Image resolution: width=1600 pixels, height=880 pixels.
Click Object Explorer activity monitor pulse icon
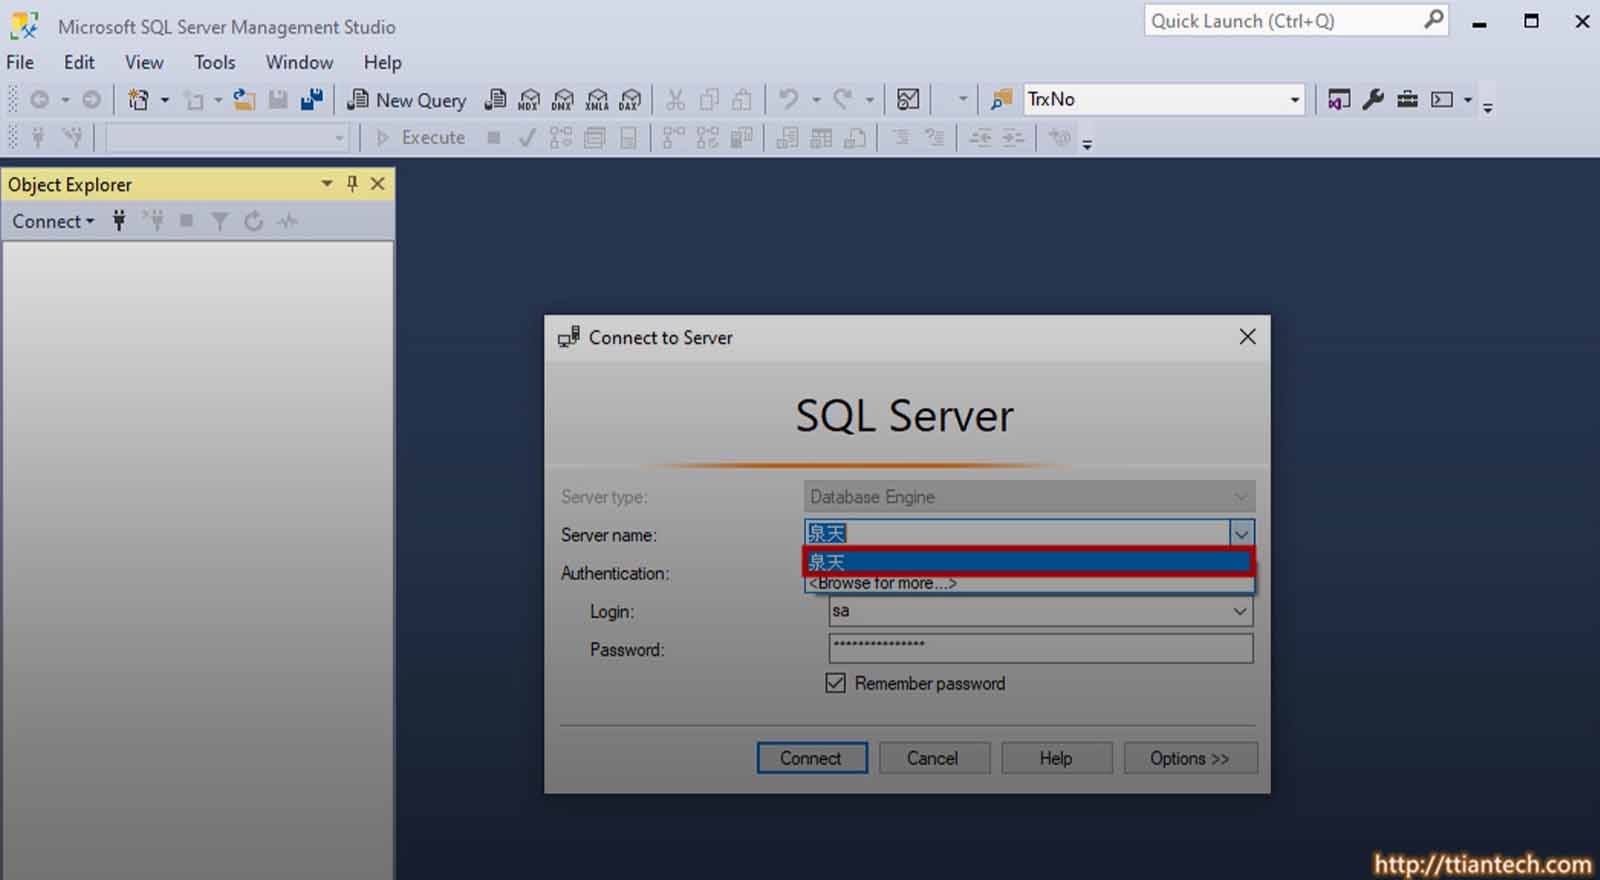tap(288, 221)
